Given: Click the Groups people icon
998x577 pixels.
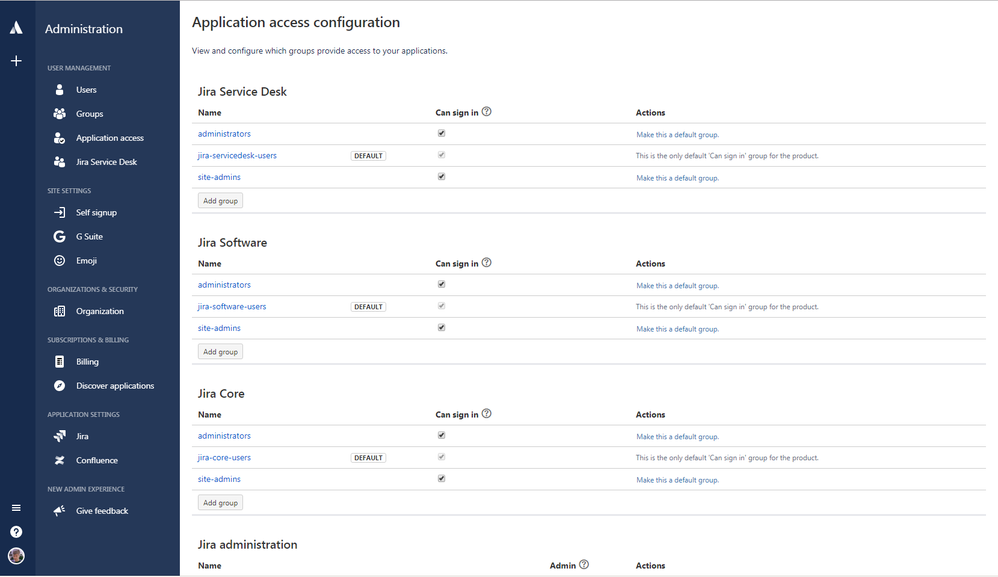Looking at the screenshot, I should (x=59, y=114).
